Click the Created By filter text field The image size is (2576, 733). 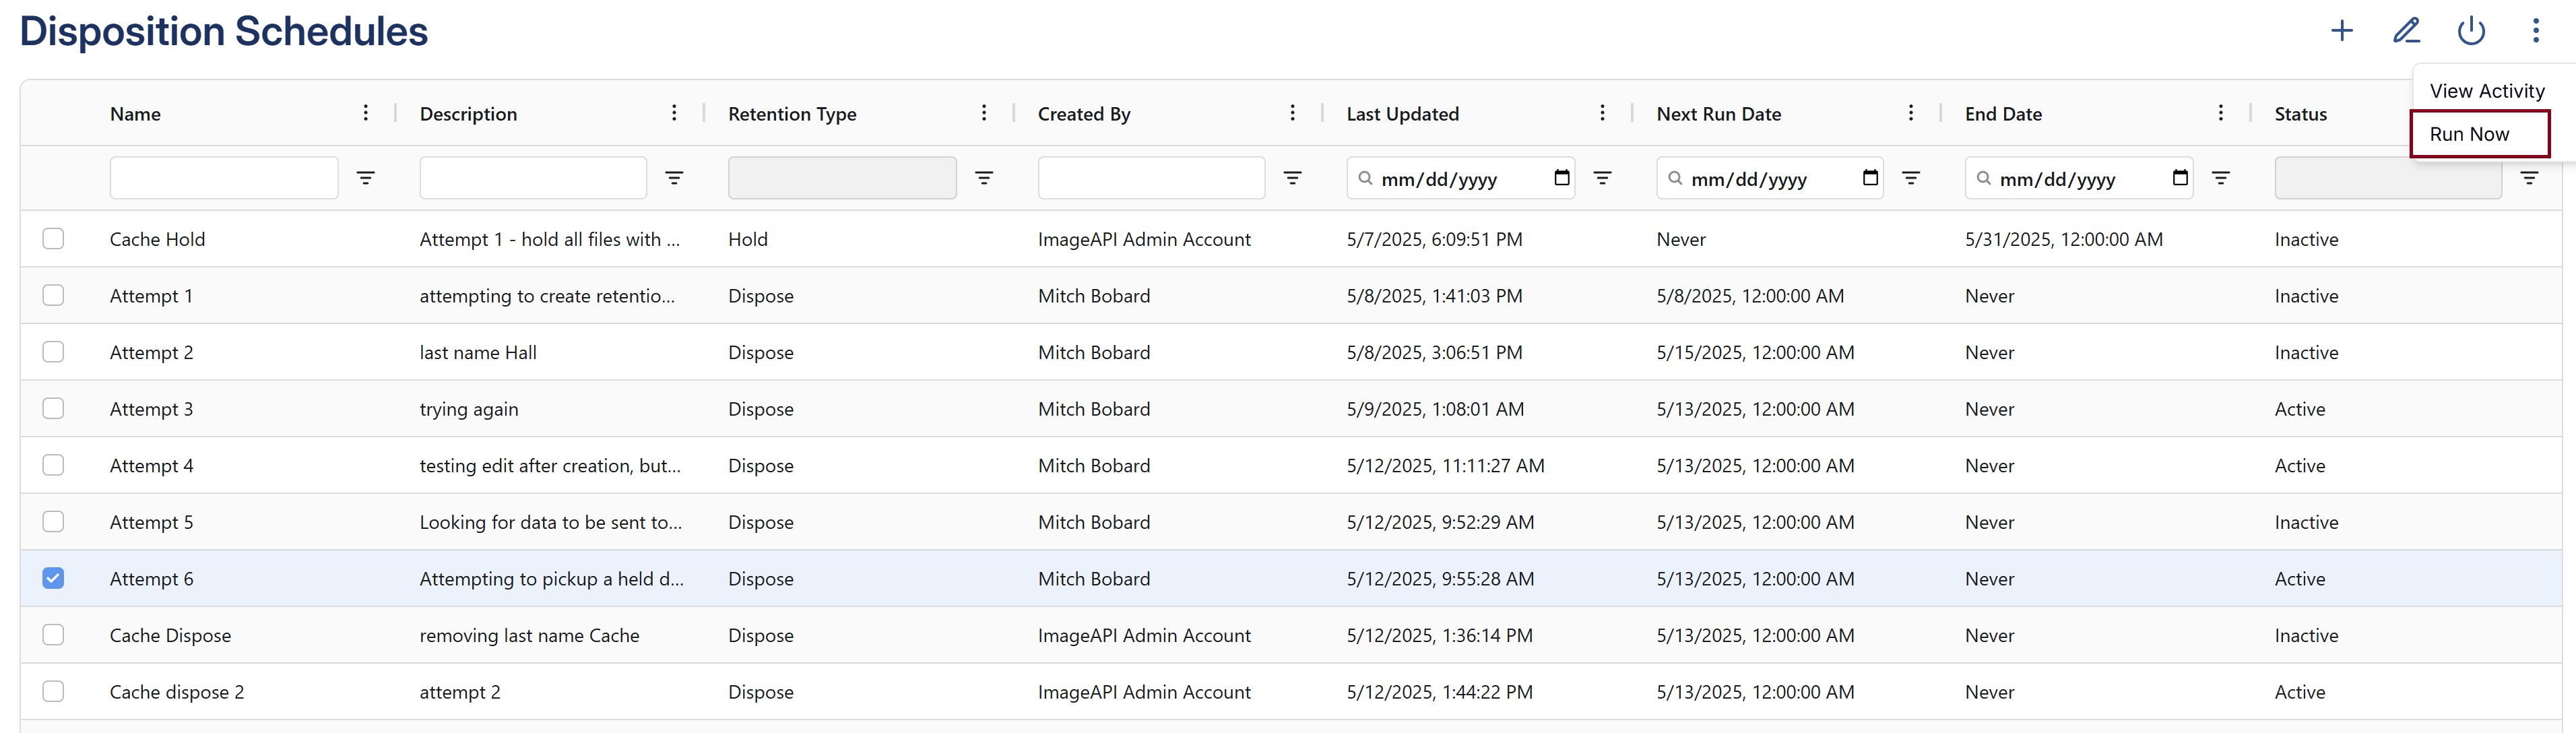pos(1151,178)
